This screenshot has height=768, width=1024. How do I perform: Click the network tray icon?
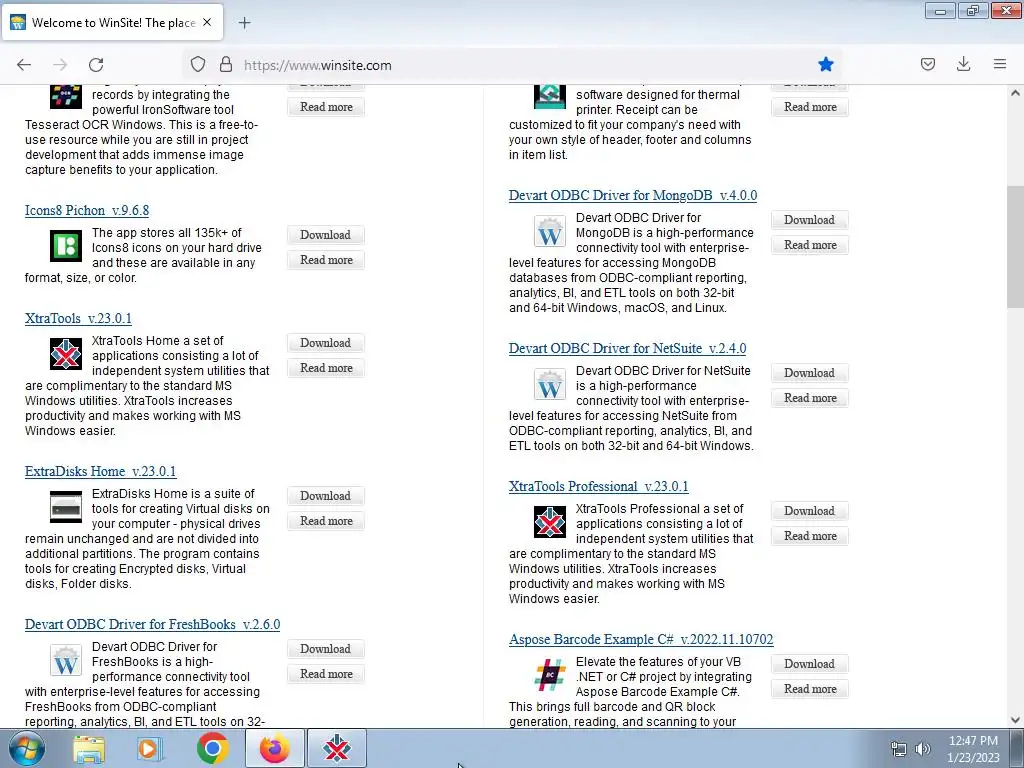click(899, 749)
